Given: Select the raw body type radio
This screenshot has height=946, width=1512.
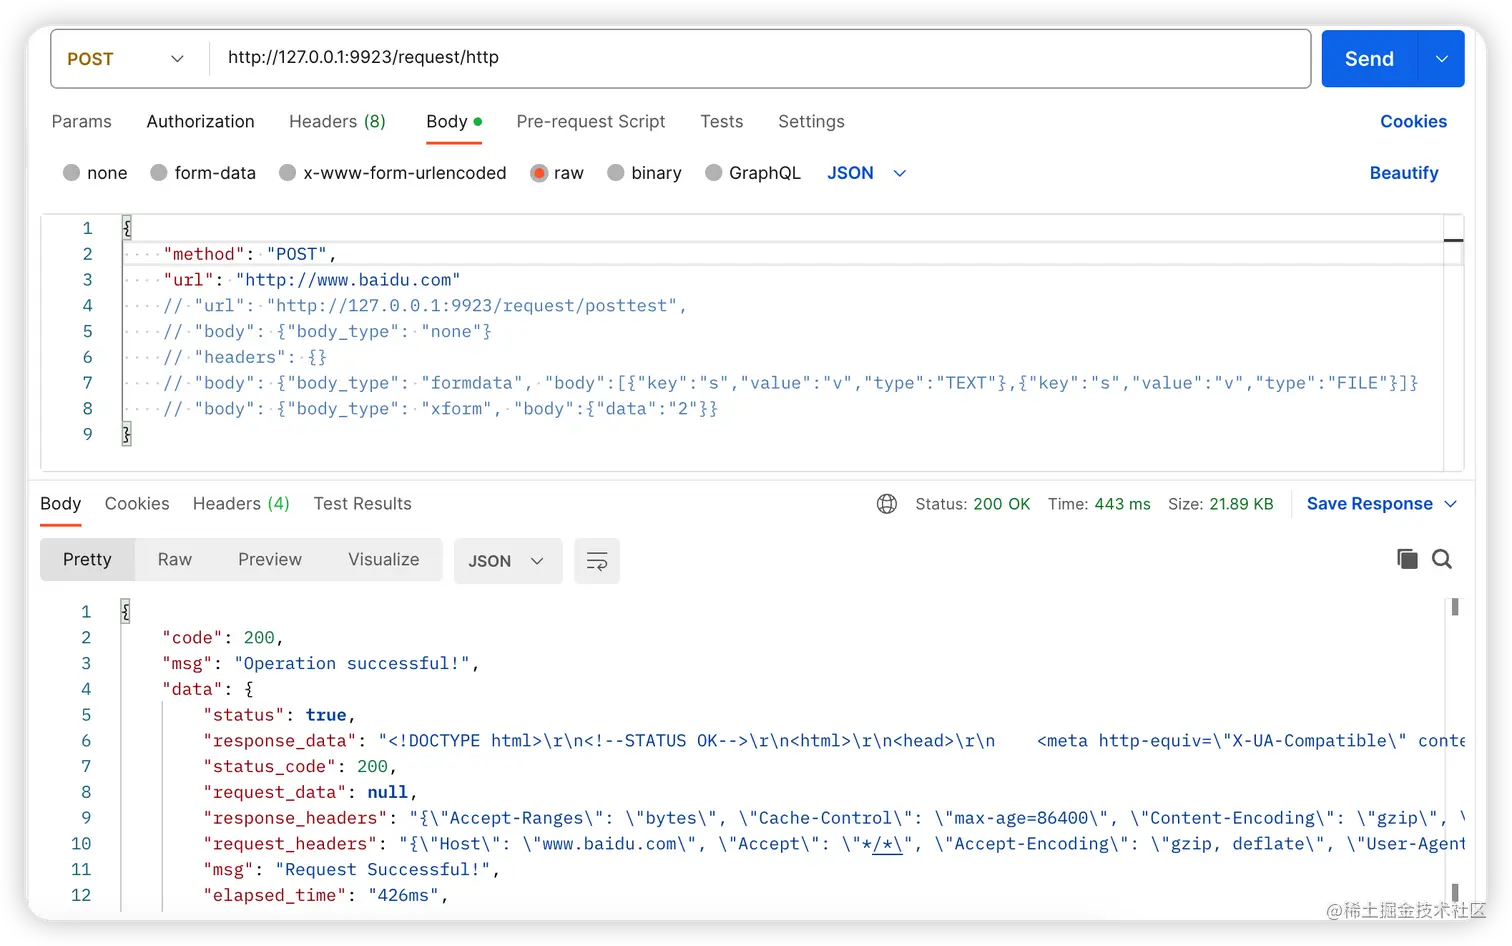Looking at the screenshot, I should [540, 173].
